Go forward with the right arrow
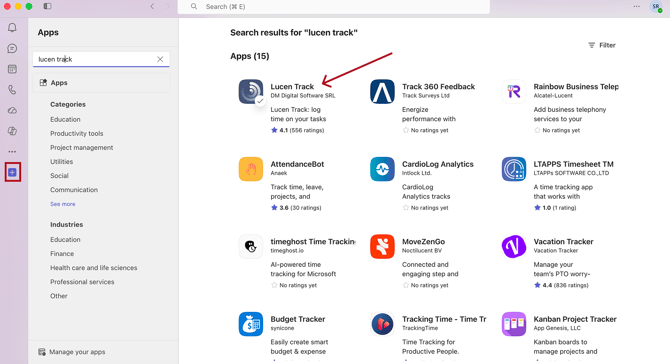670x364 pixels. coord(168,6)
